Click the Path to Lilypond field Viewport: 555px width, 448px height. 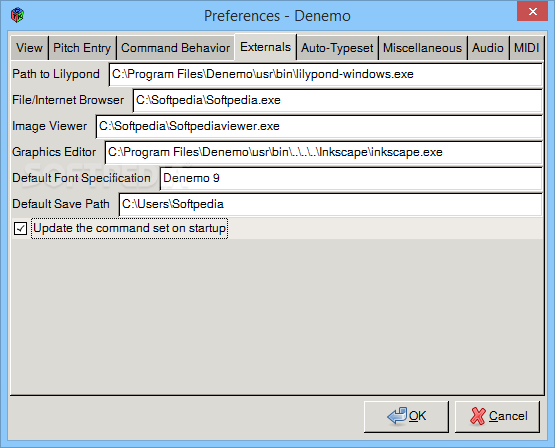tap(326, 74)
